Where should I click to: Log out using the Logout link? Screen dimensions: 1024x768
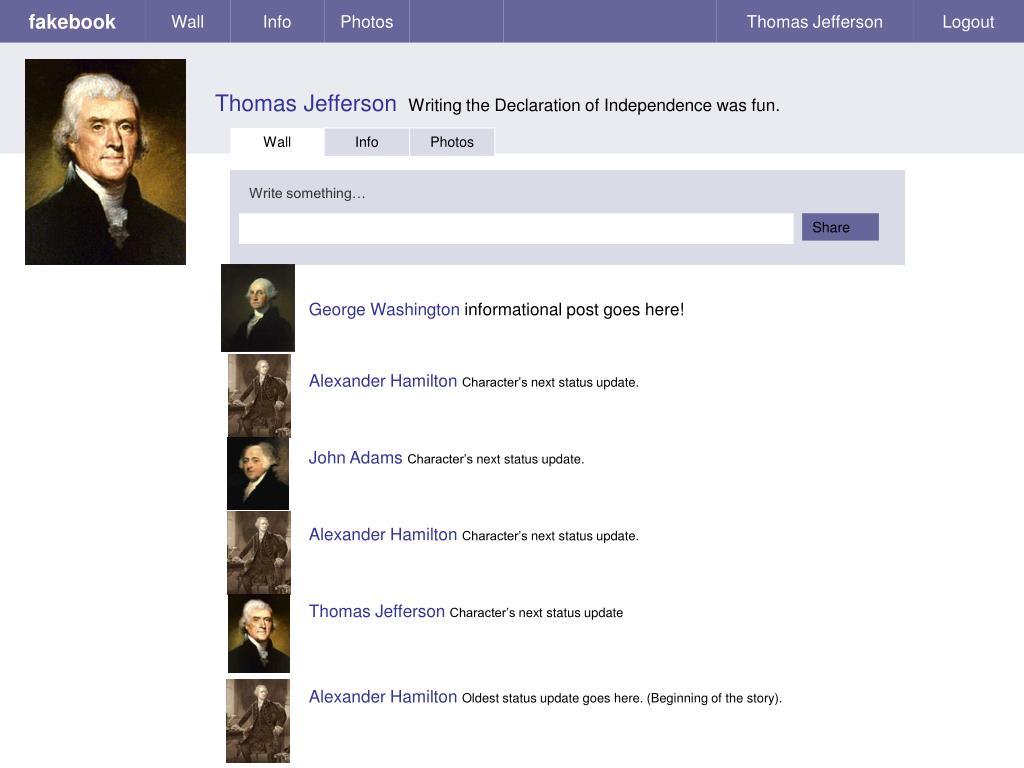click(968, 22)
